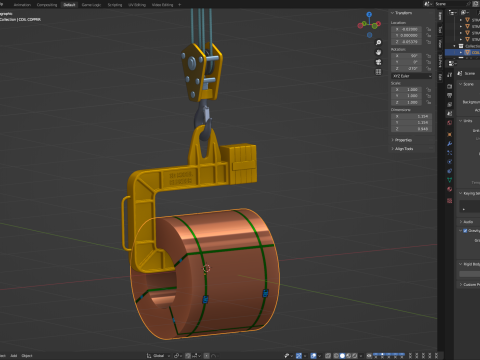Open the Physics properties tab icon

[x=449, y=162]
